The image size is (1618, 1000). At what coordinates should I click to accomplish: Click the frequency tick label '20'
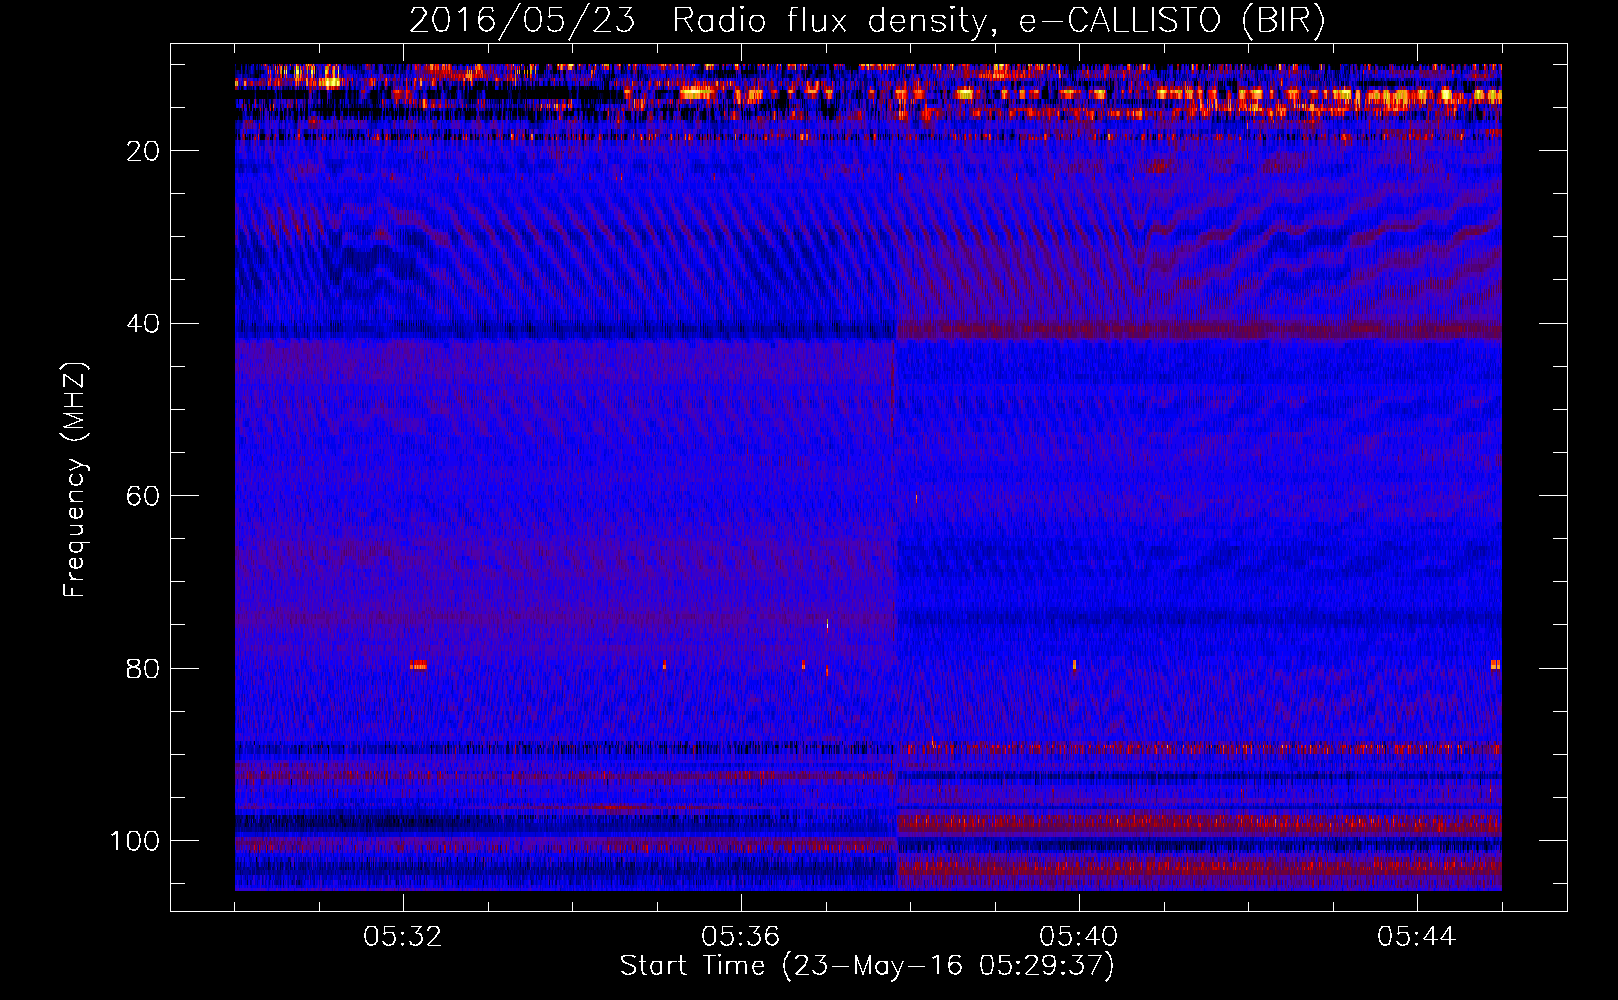coord(143,151)
